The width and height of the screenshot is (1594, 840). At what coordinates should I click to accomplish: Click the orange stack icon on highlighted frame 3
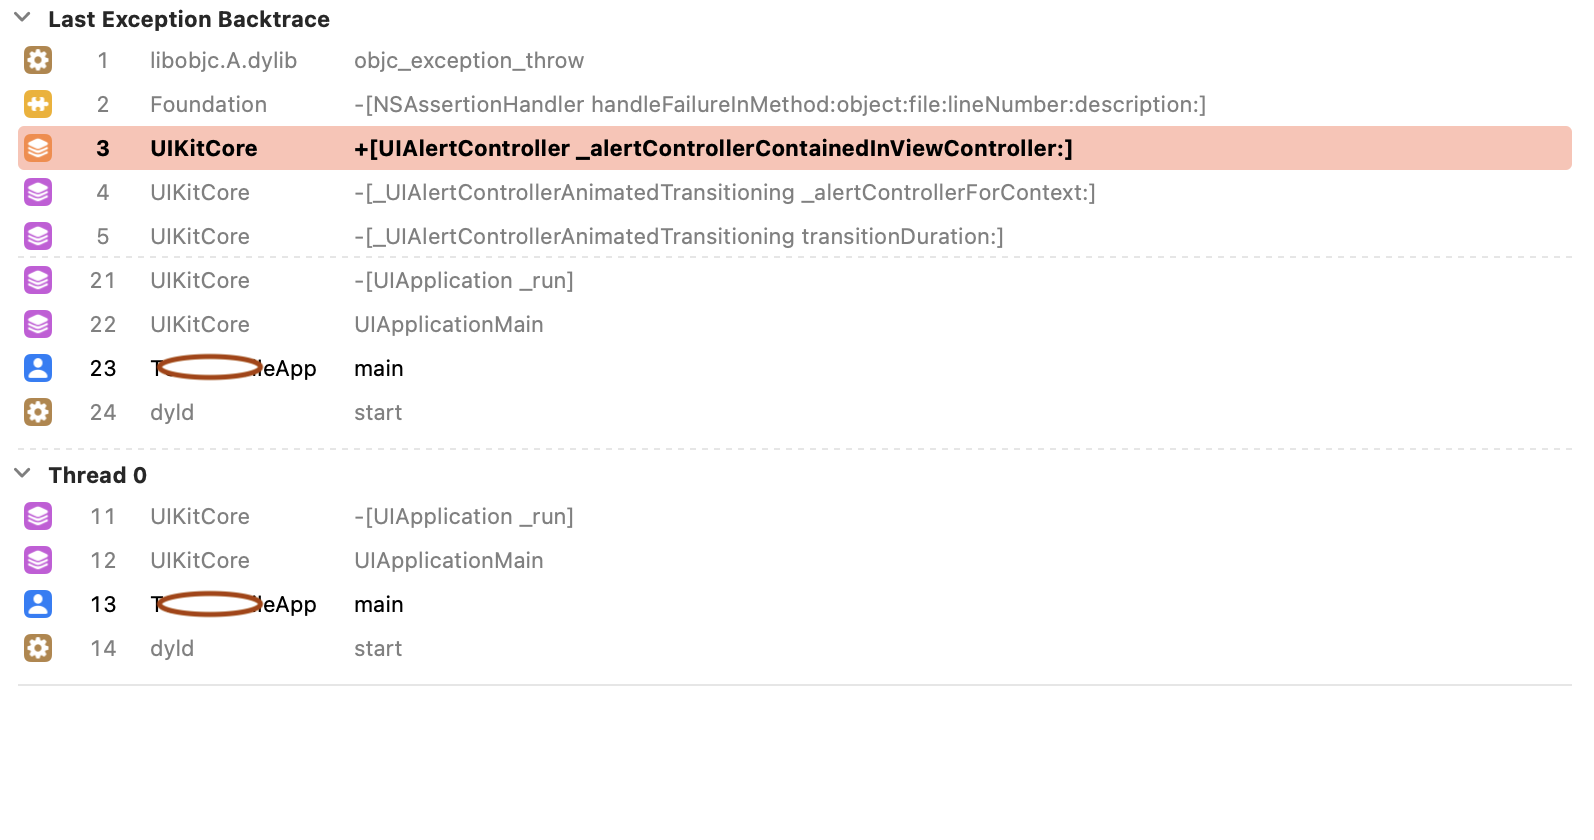coord(38,148)
